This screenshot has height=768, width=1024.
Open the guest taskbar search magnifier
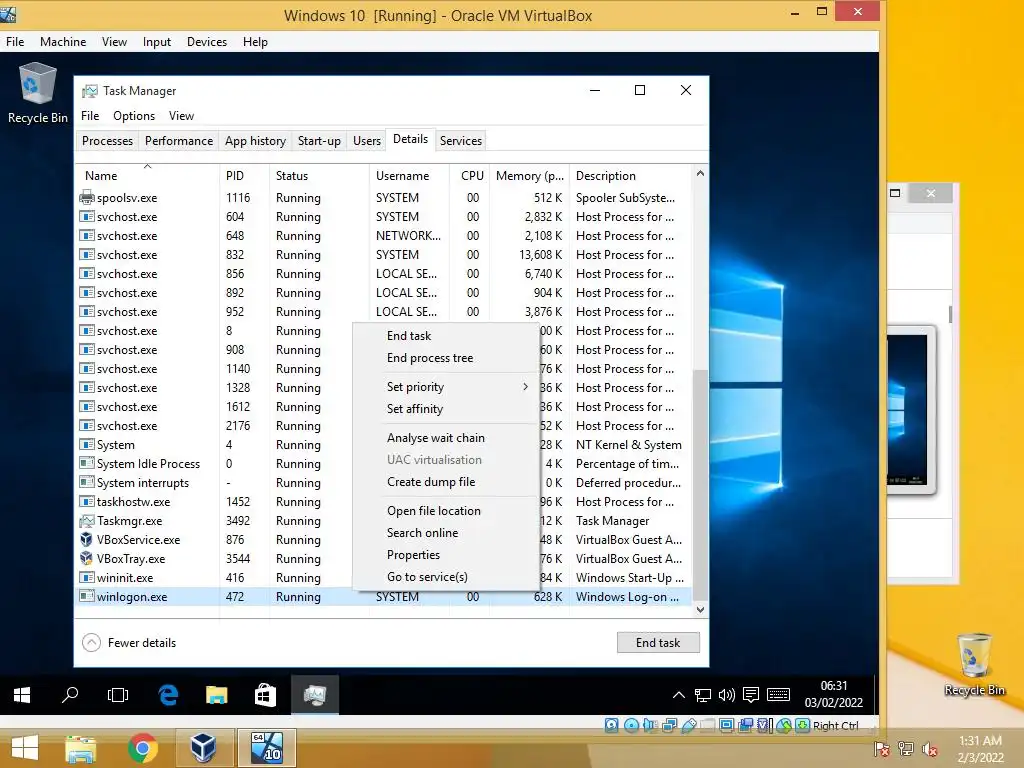70,695
